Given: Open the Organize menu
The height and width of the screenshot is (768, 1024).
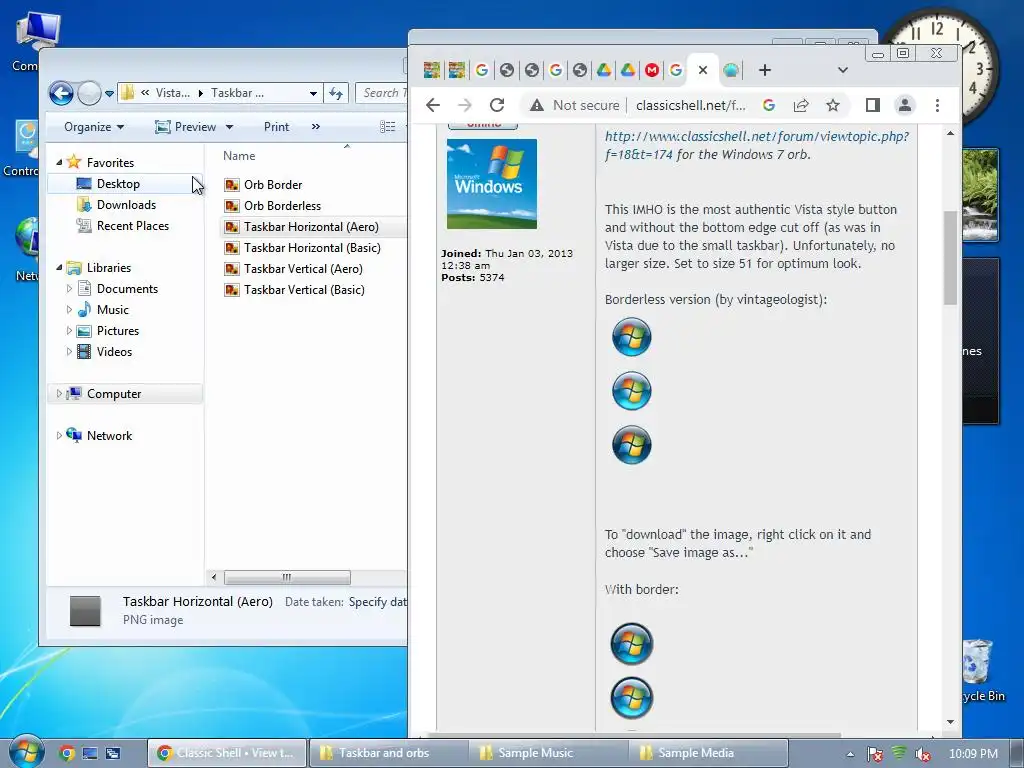Looking at the screenshot, I should pyautogui.click(x=94, y=127).
